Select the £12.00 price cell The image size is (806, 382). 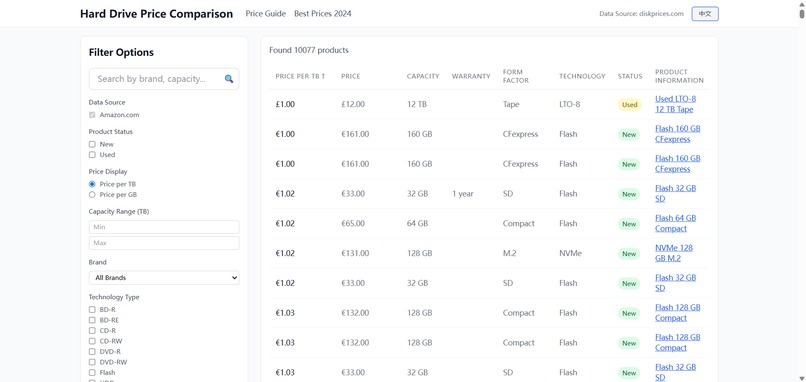coord(353,104)
